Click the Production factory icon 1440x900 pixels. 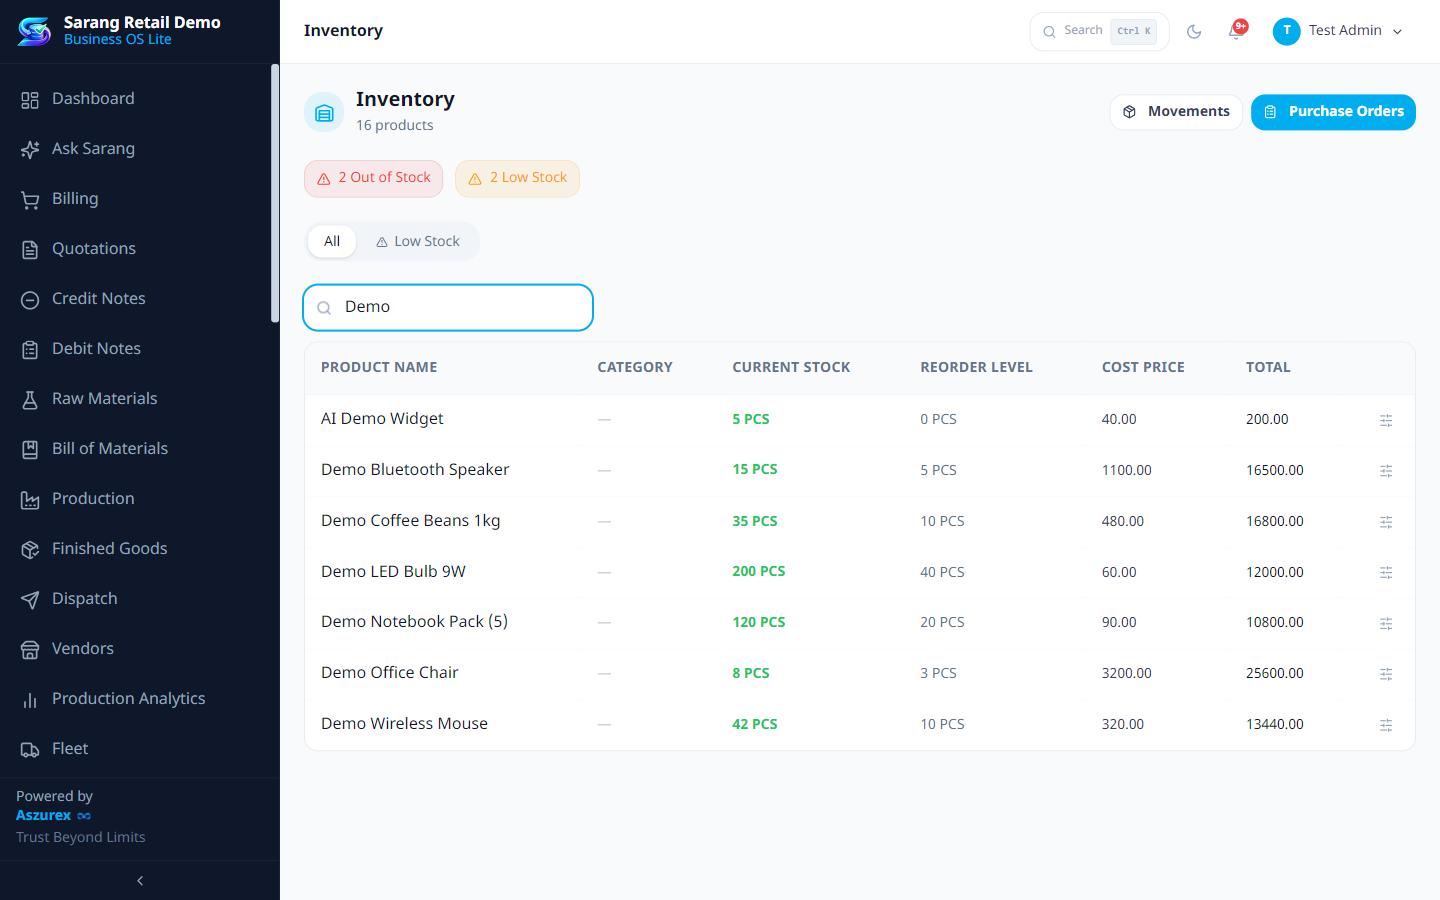pos(30,499)
